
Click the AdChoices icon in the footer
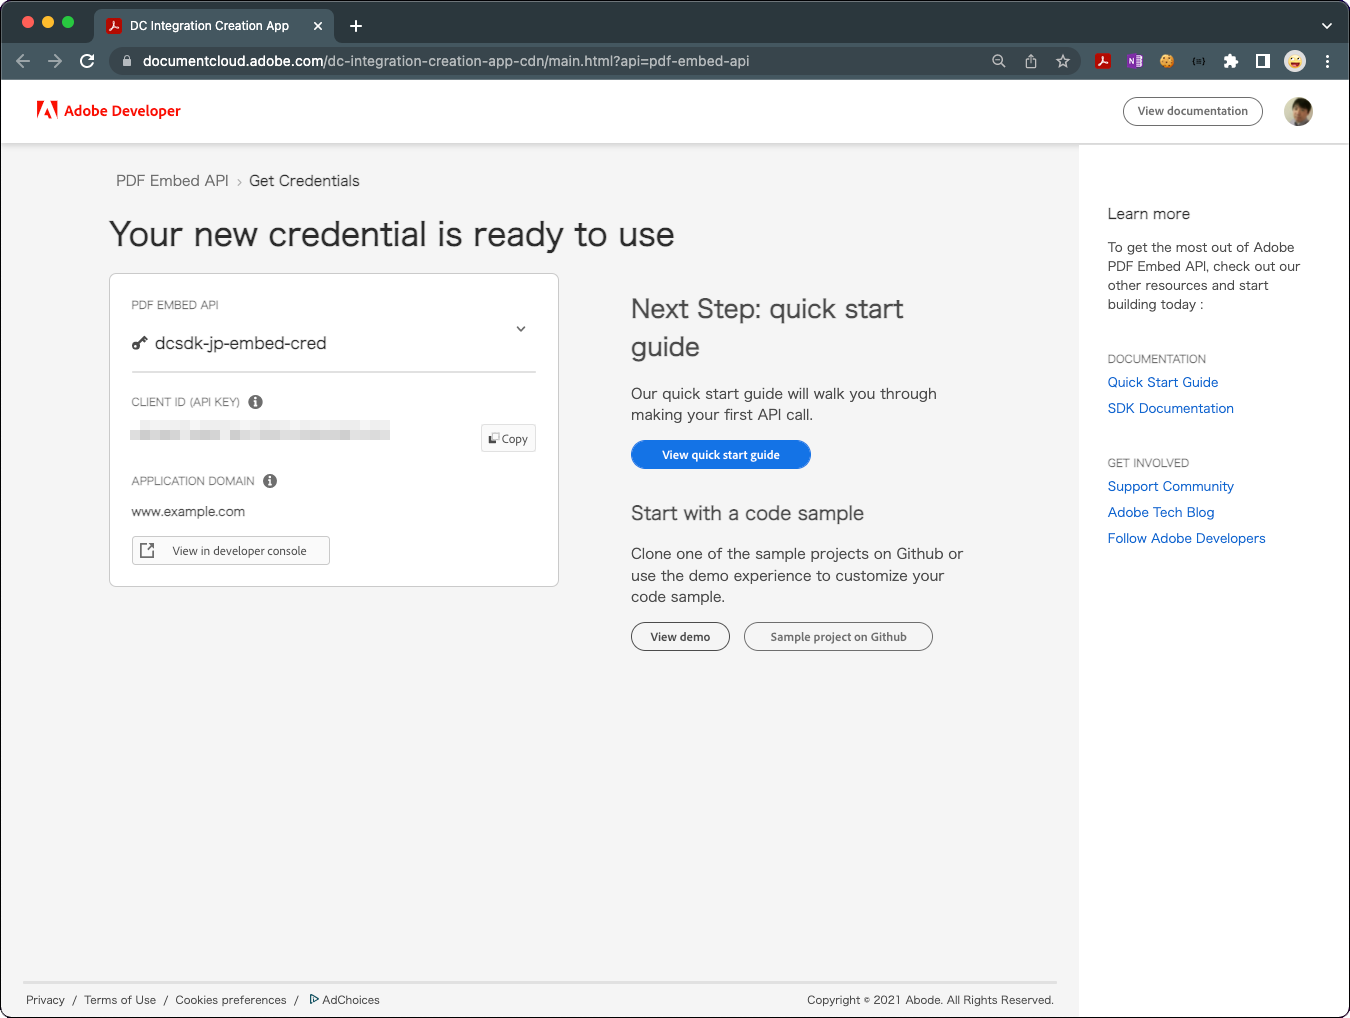(x=315, y=999)
